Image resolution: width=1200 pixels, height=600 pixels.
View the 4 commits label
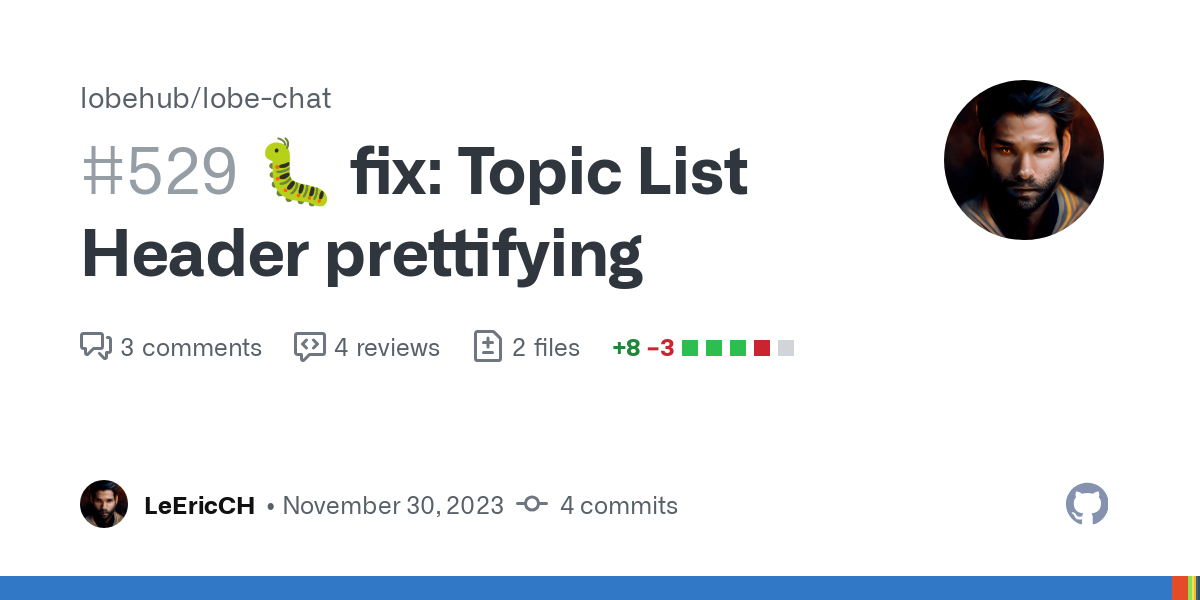(x=619, y=505)
